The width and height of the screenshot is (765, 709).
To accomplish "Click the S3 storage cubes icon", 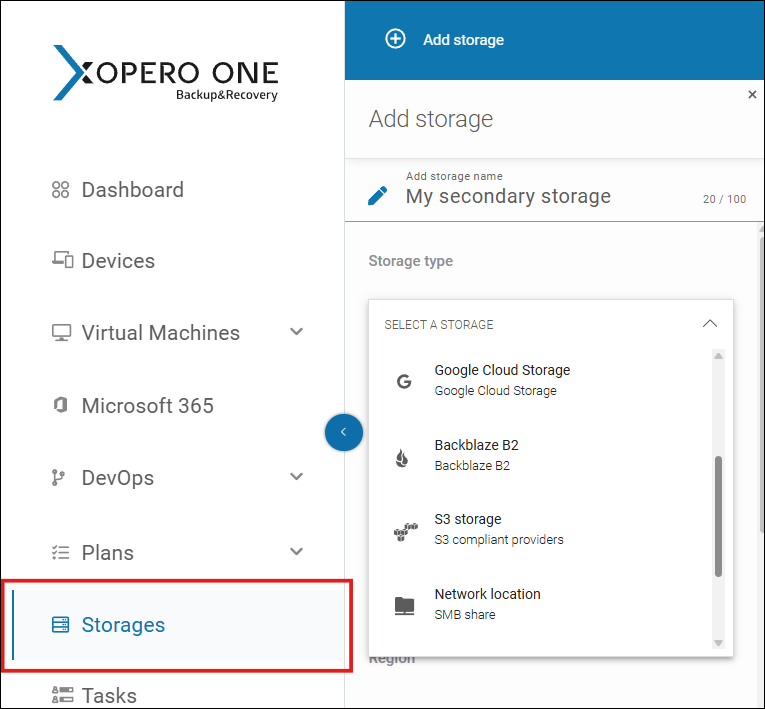I will pos(406,532).
